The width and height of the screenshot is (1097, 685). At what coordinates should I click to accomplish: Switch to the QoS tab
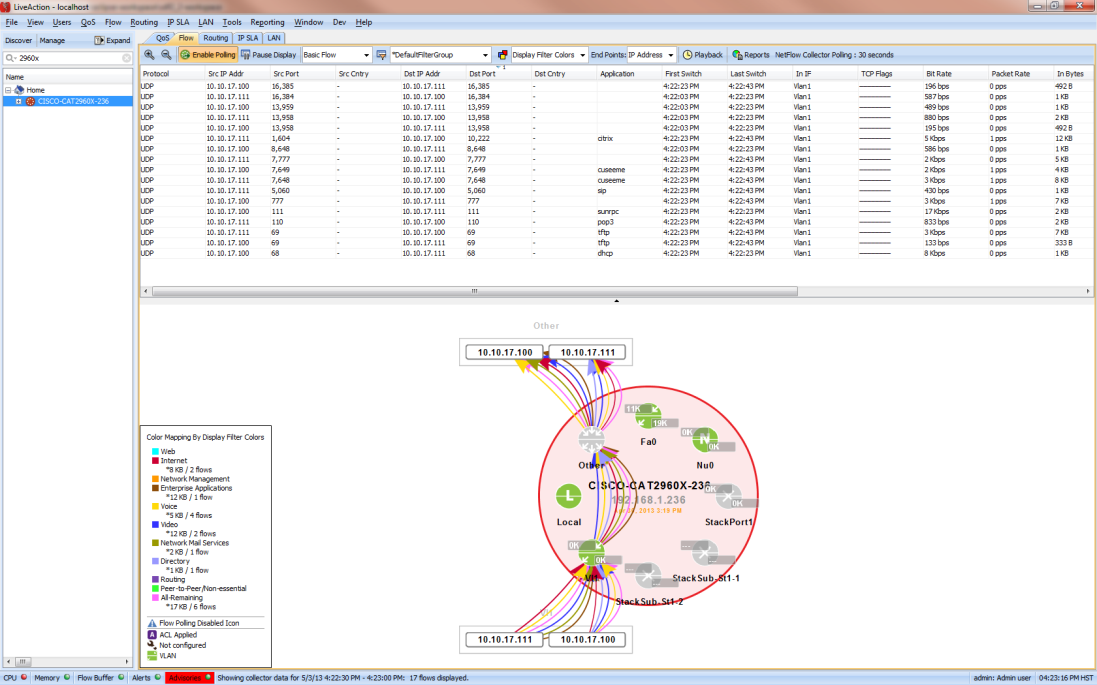pos(162,38)
